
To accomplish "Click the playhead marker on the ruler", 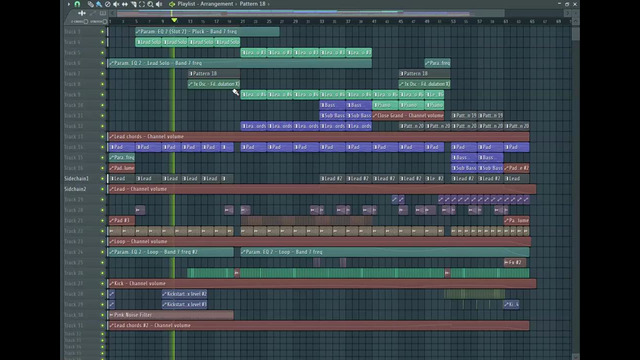I will coord(174,20).
